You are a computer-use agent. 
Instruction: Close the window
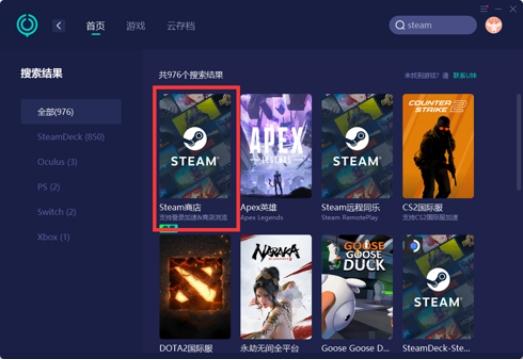pos(513,9)
